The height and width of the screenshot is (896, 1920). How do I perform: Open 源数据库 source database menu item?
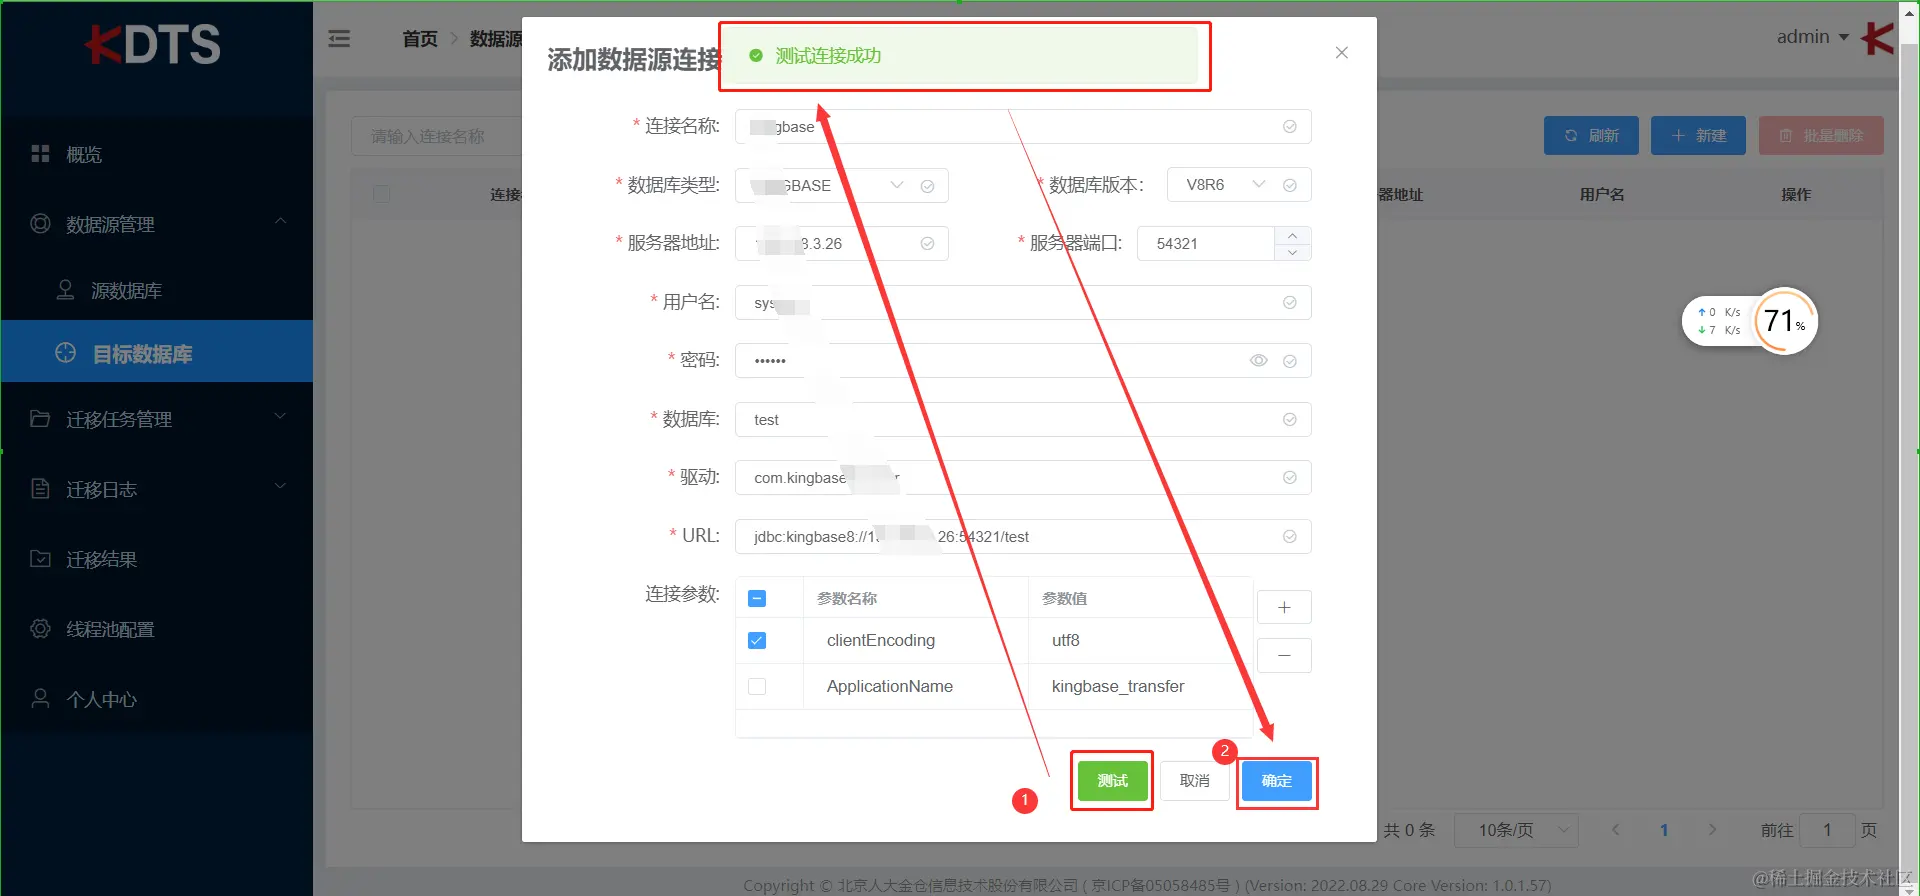(x=157, y=290)
